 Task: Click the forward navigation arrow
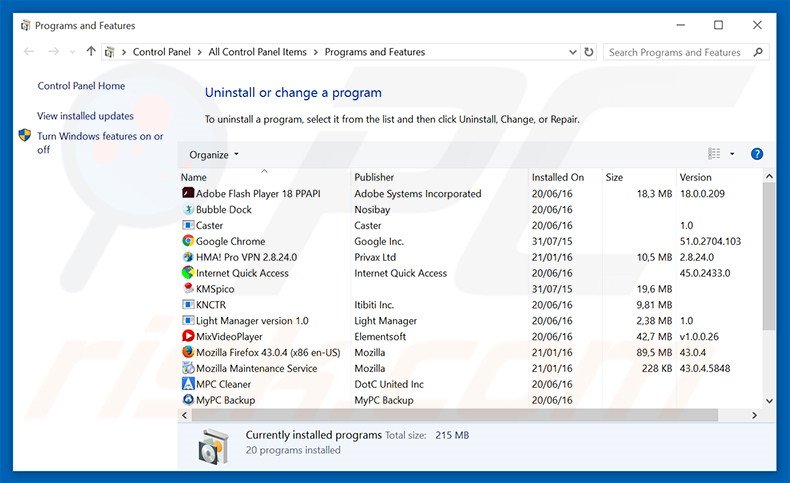pos(53,51)
